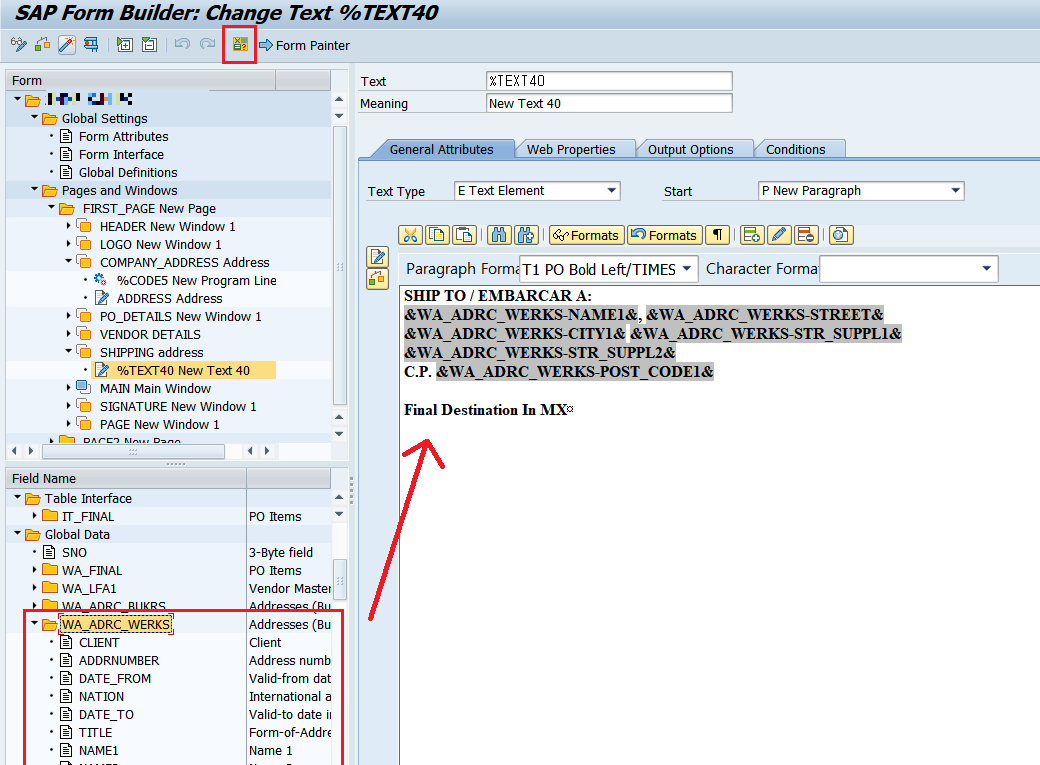The height and width of the screenshot is (765, 1040).
Task: Toggle the Field List on/off icon
Action: [x=239, y=44]
